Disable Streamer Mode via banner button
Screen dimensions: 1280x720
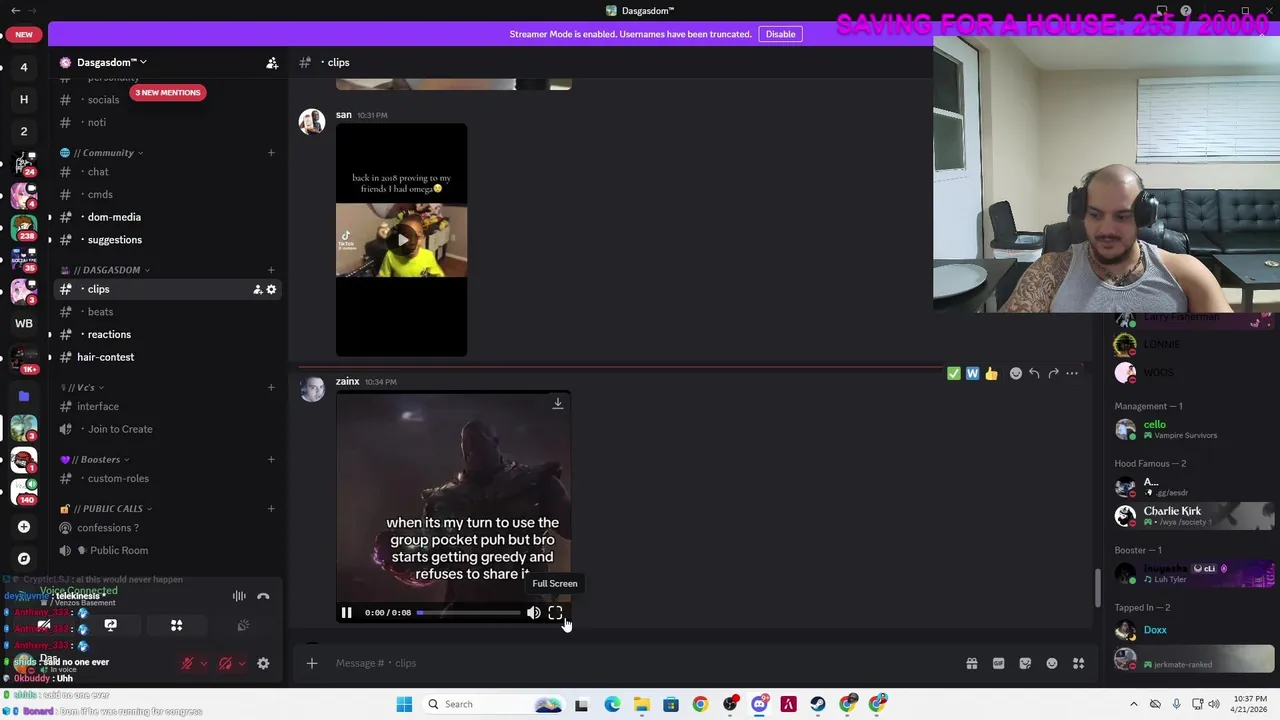(780, 34)
